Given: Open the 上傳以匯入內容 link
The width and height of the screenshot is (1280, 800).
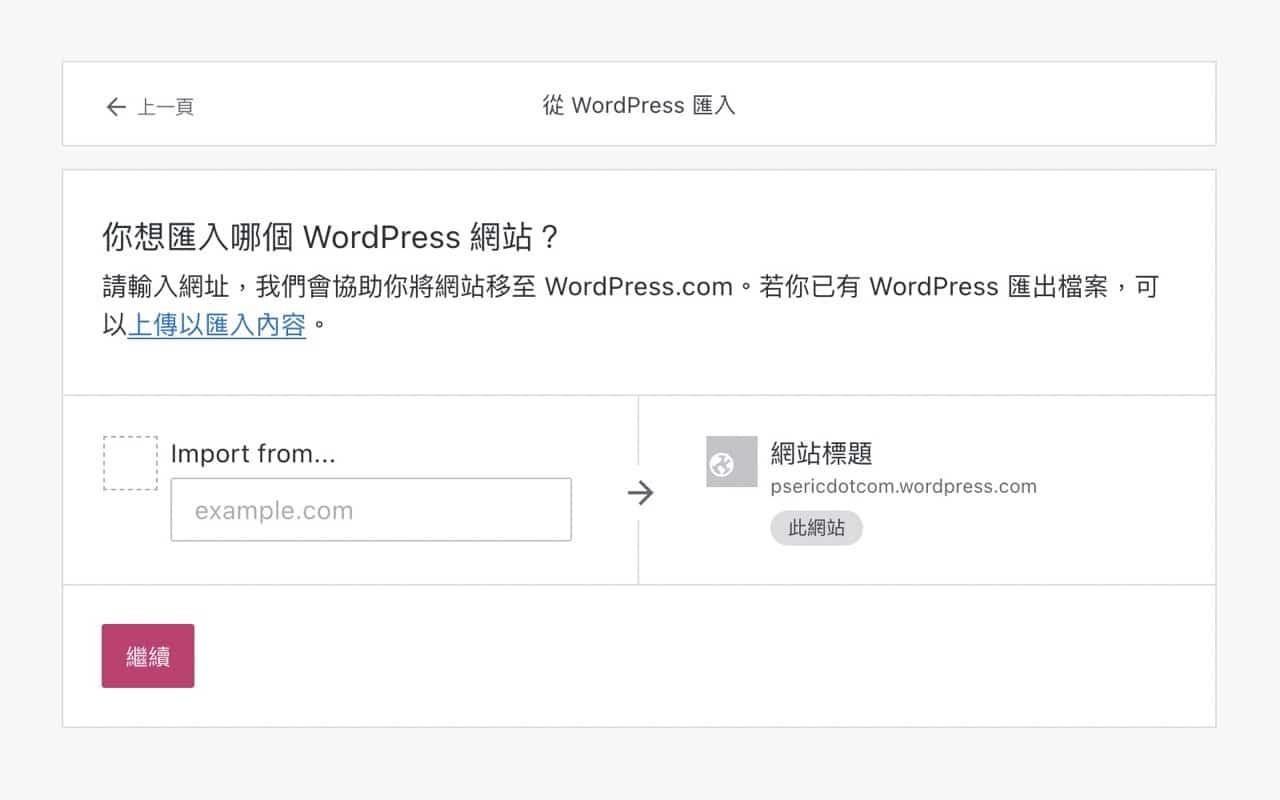Looking at the screenshot, I should click(217, 325).
